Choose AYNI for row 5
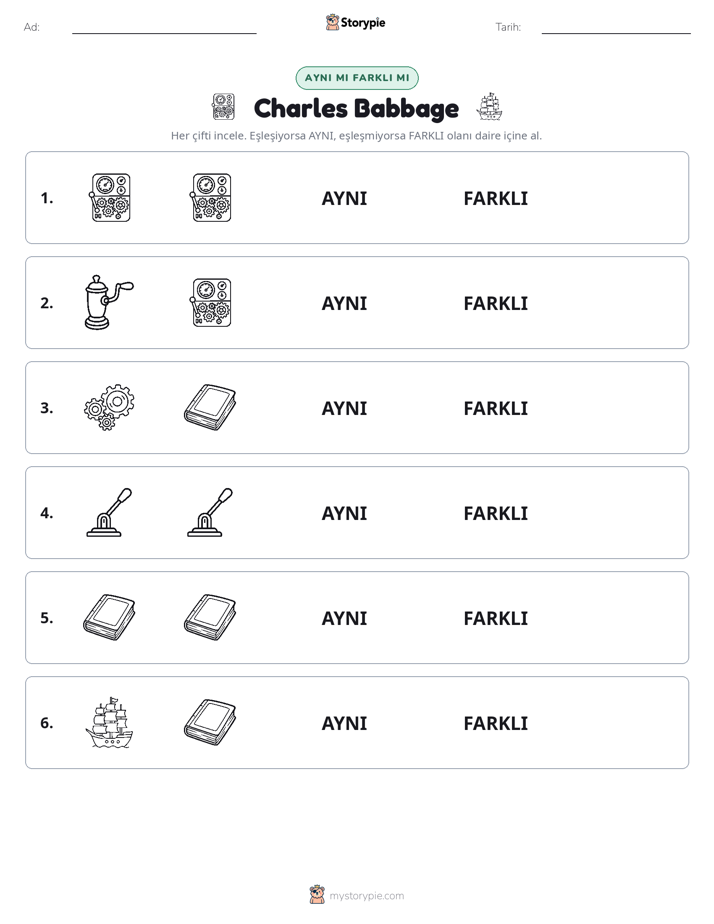 [x=344, y=618]
